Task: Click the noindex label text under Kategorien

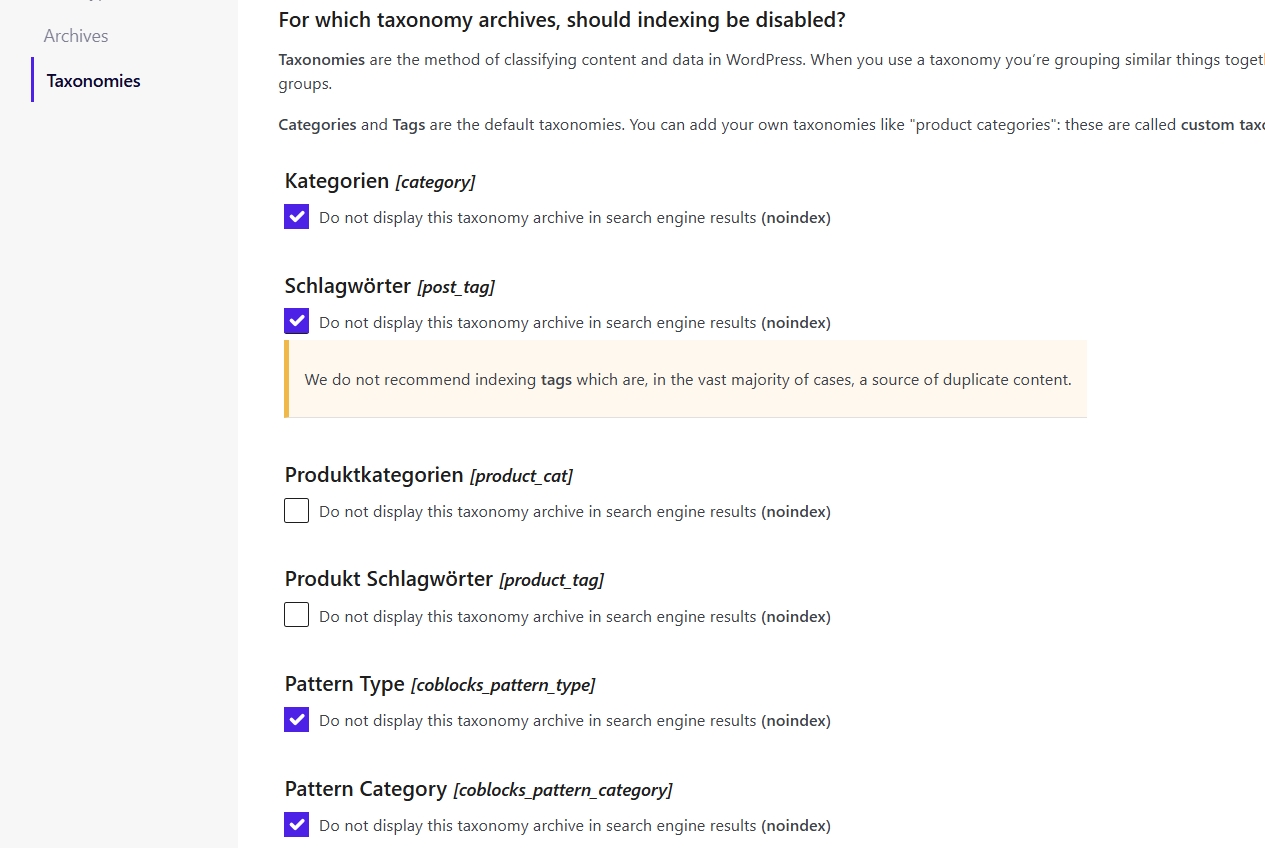Action: [x=574, y=218]
